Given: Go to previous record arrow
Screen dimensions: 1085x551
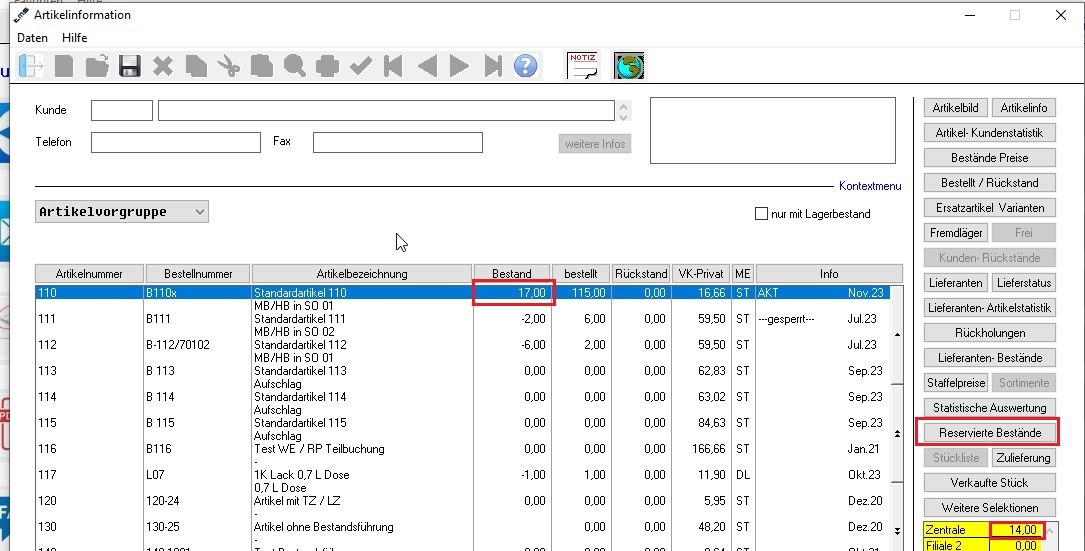Looking at the screenshot, I should (x=427, y=66).
